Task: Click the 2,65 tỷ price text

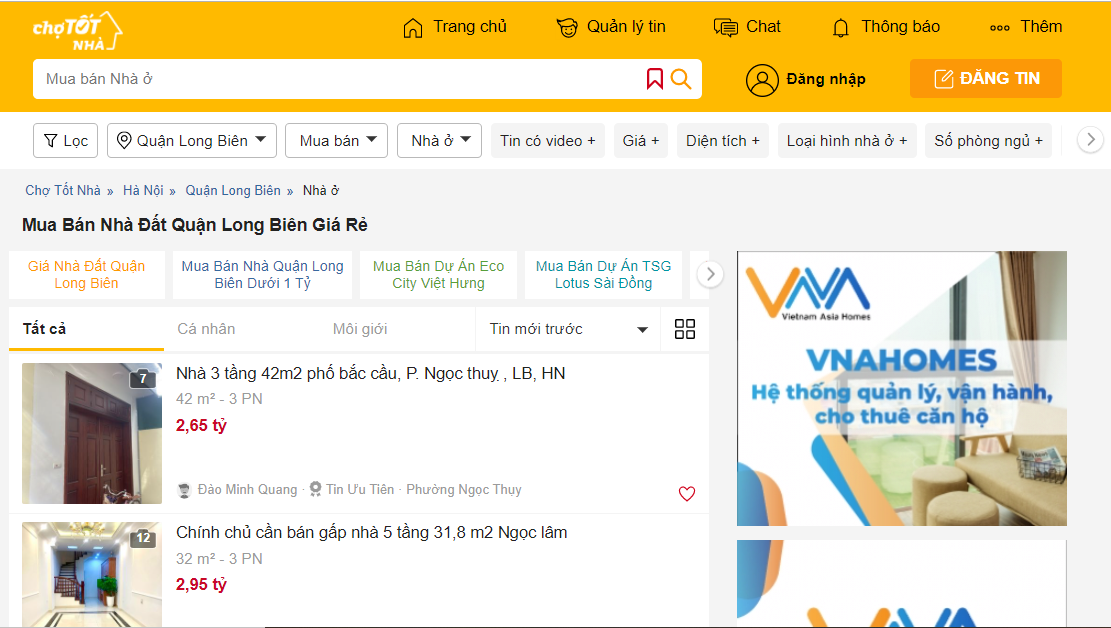Action: pyautogui.click(x=201, y=425)
